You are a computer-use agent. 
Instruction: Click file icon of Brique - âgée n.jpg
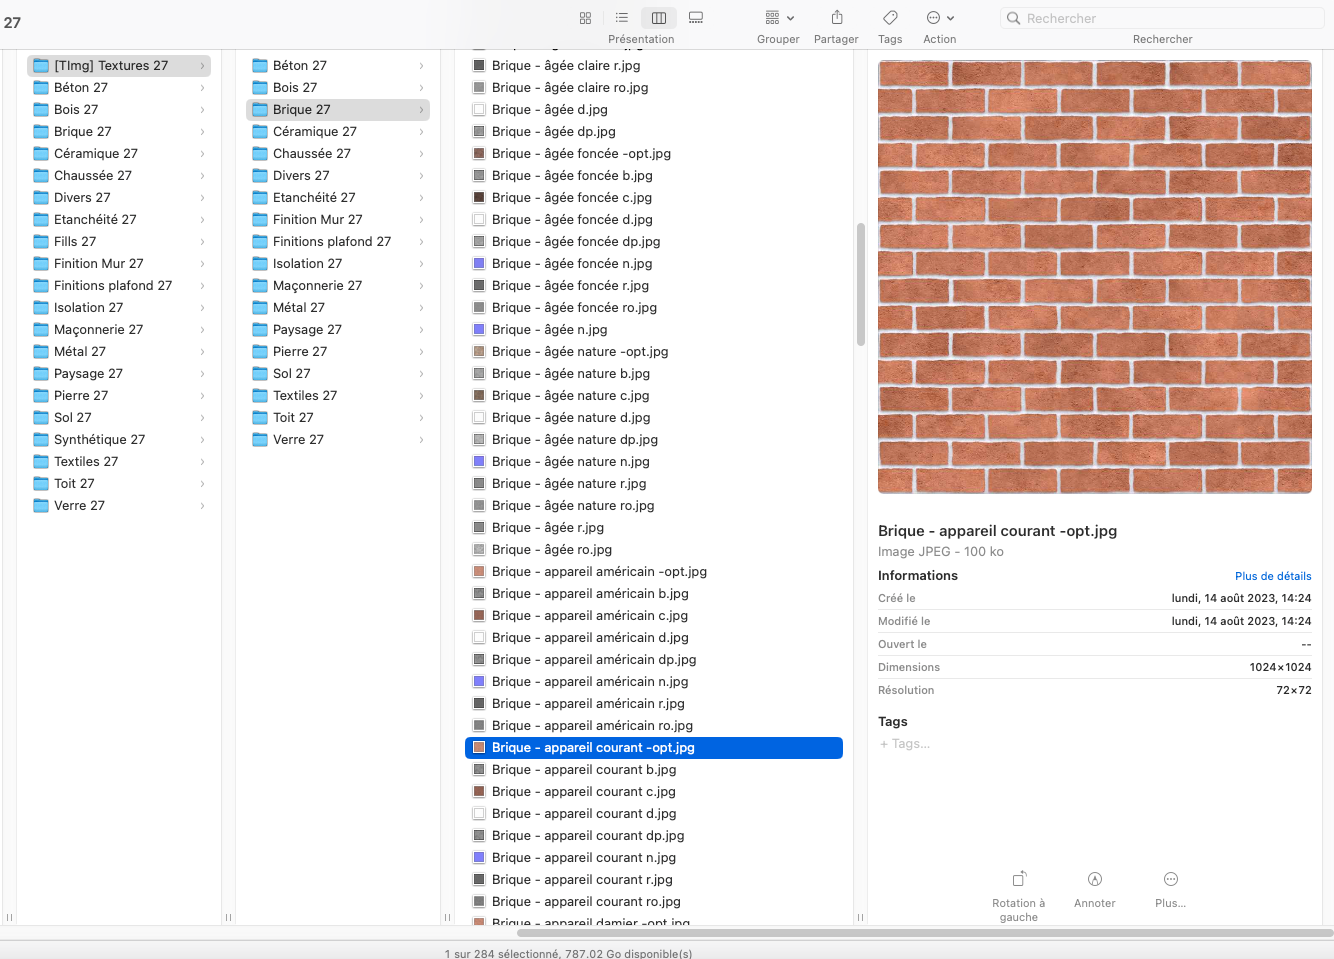[479, 330]
